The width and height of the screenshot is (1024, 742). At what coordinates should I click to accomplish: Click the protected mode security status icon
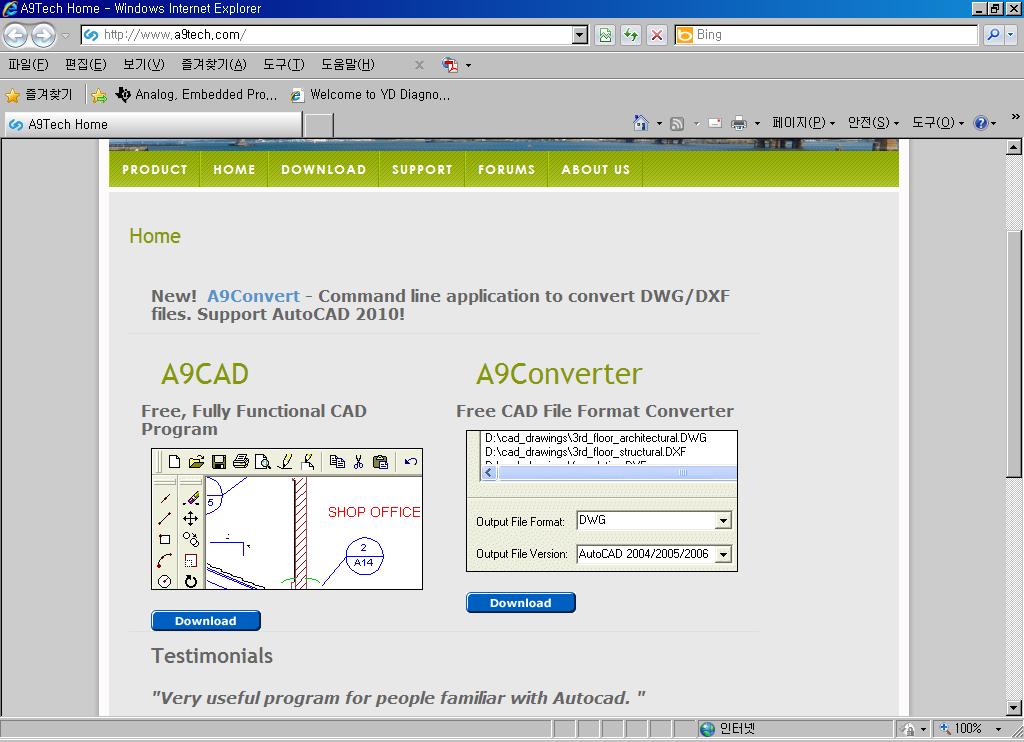click(908, 729)
